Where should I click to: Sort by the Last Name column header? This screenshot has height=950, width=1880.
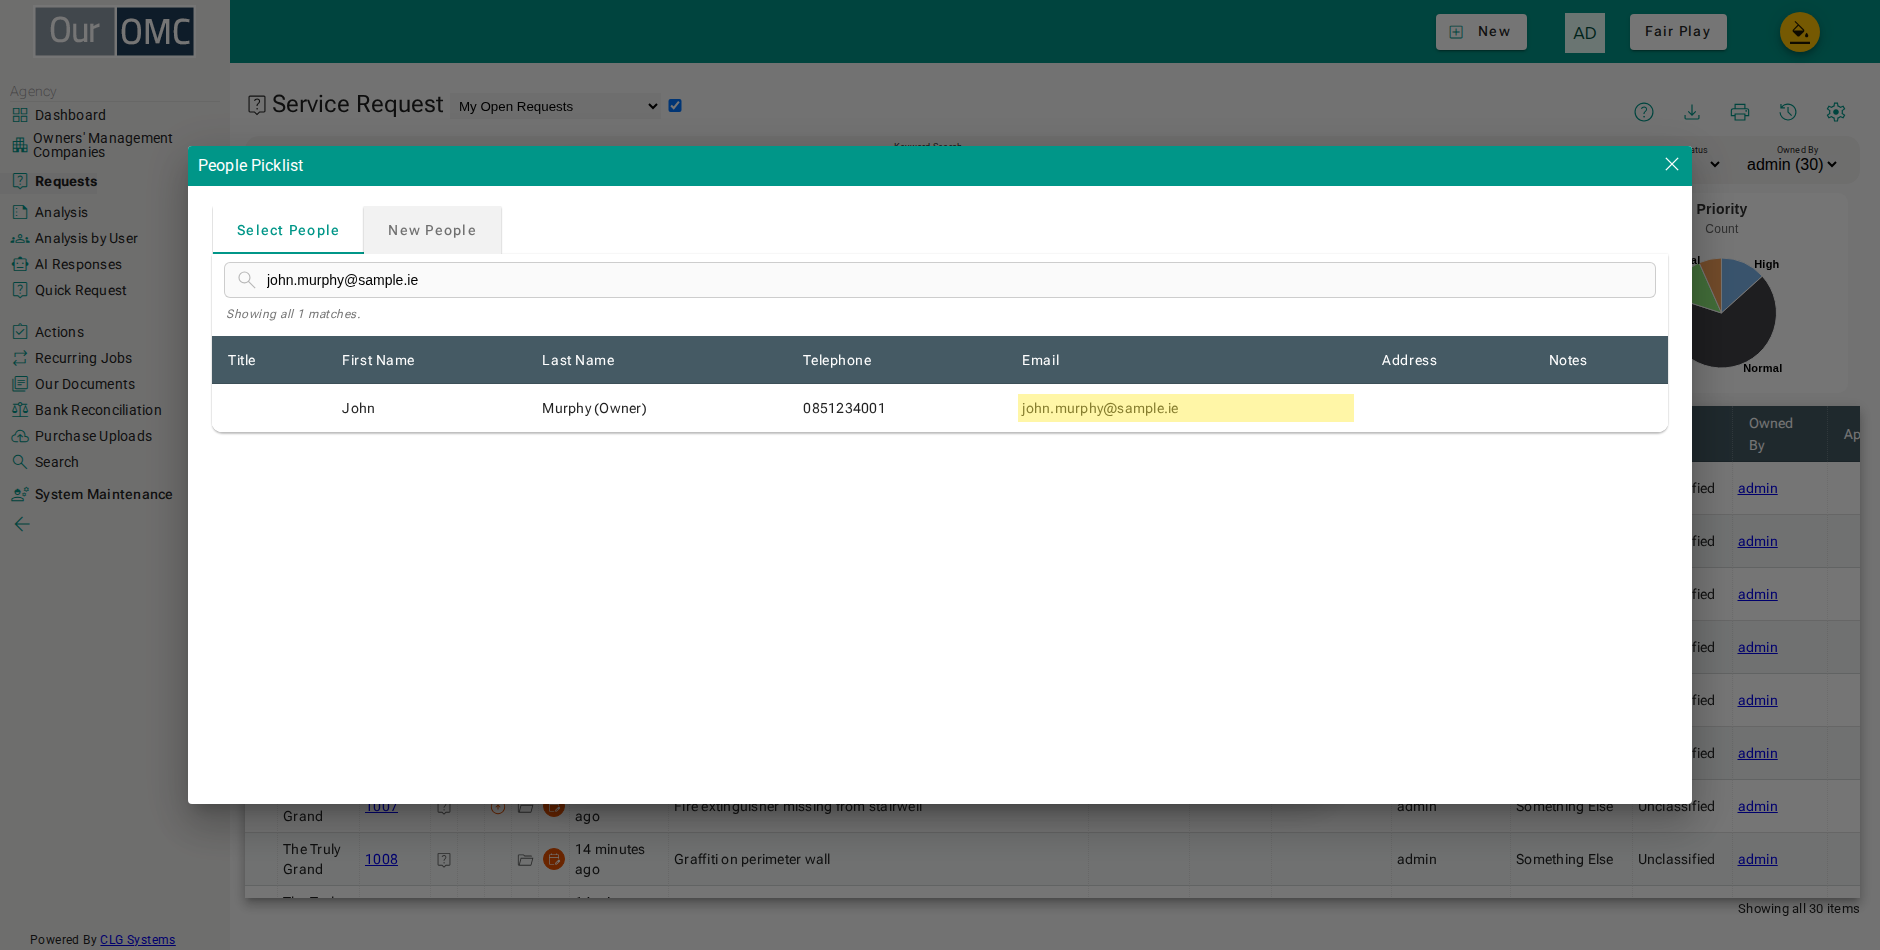pyautogui.click(x=578, y=360)
